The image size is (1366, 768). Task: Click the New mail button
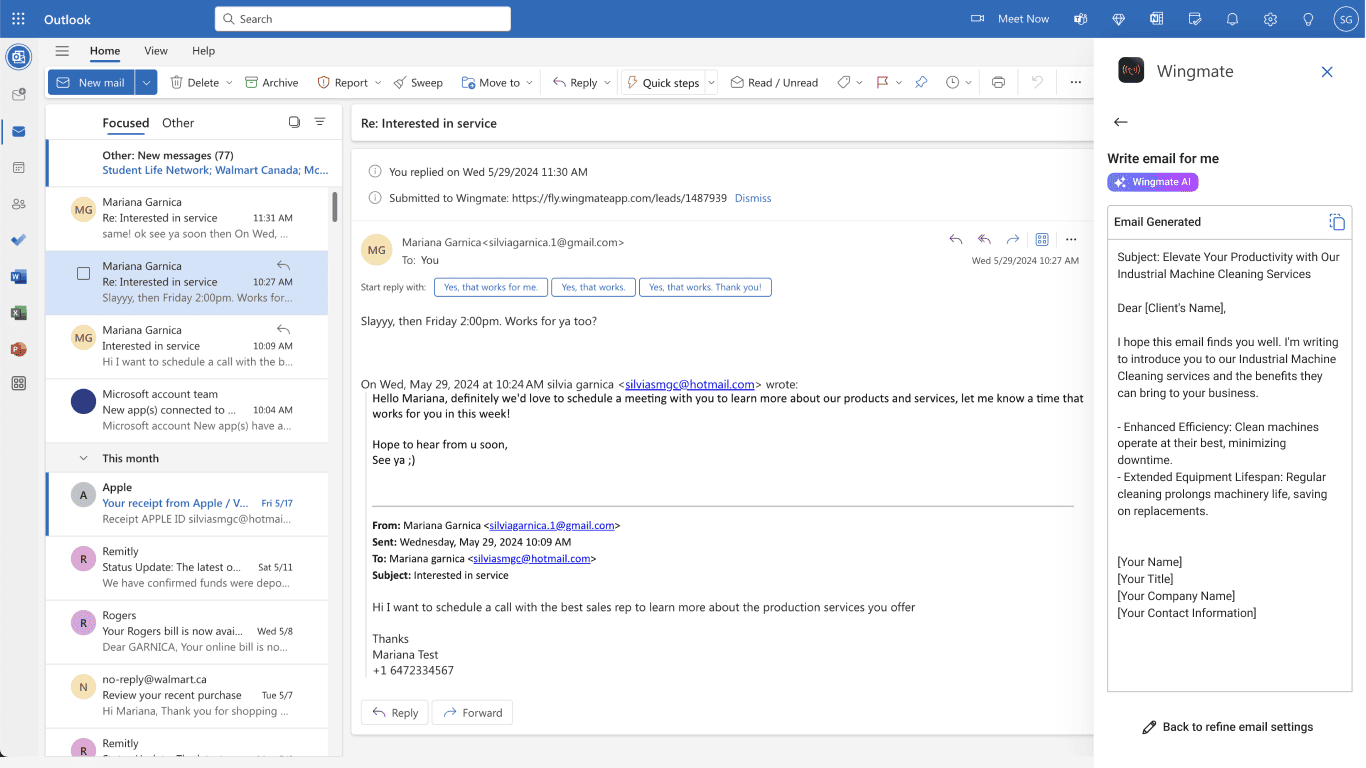point(92,82)
